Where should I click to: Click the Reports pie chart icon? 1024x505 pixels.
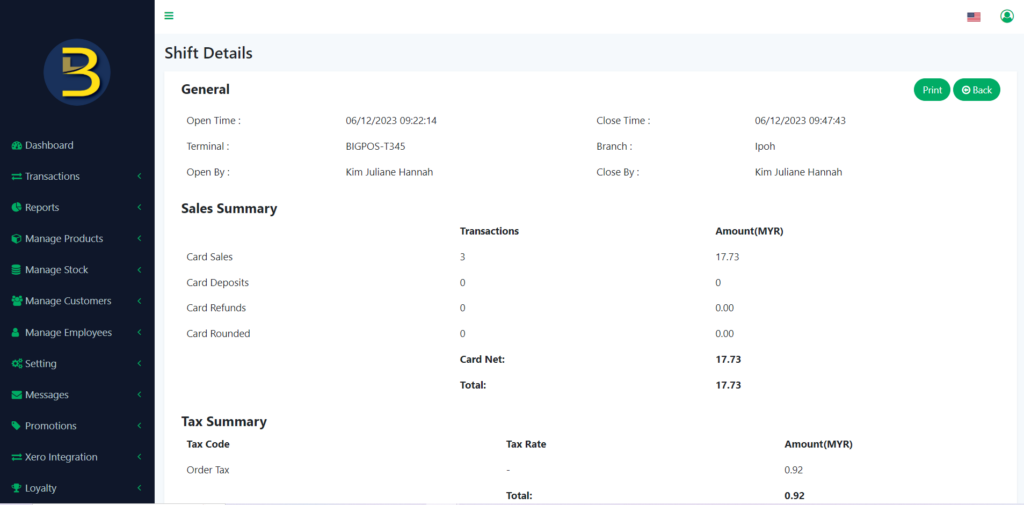point(16,208)
